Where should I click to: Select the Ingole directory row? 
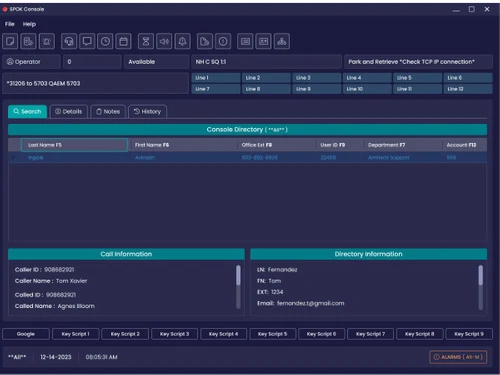point(247,158)
